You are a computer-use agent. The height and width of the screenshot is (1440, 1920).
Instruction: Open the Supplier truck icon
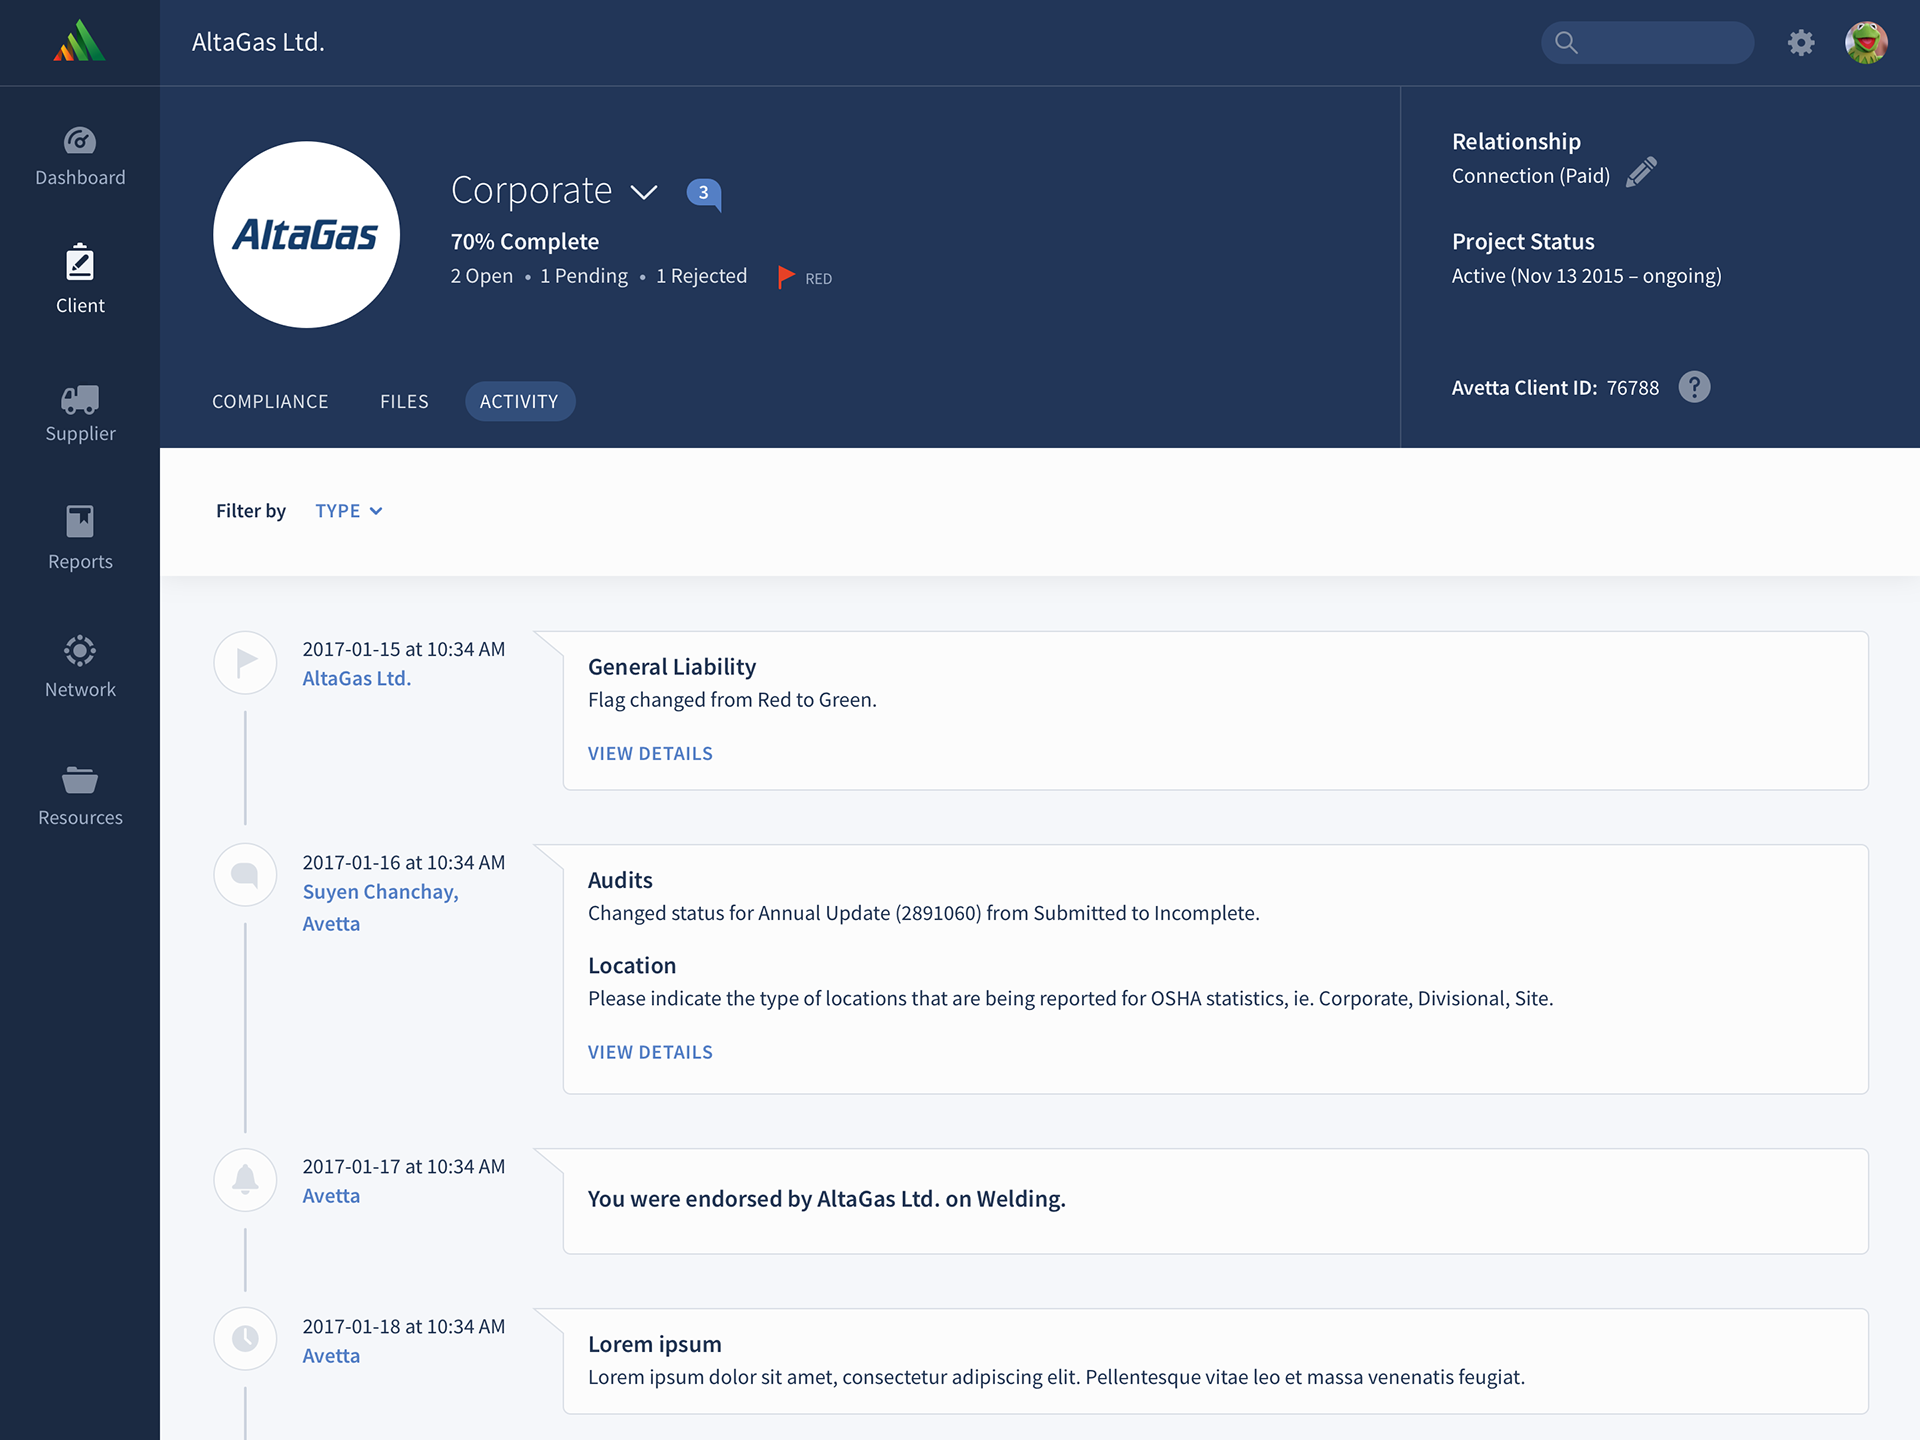(80, 399)
